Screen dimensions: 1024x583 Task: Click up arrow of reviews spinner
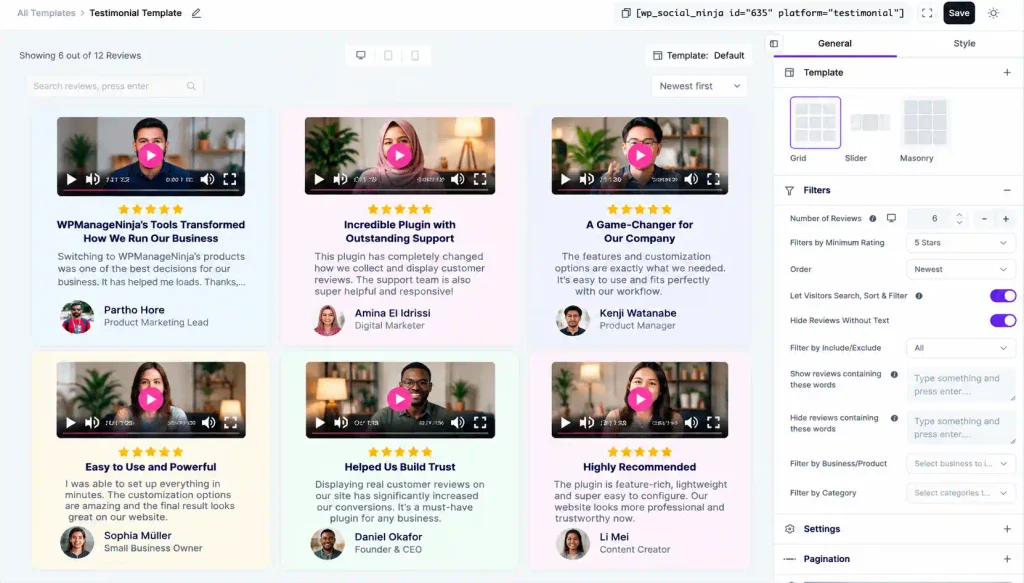959,215
